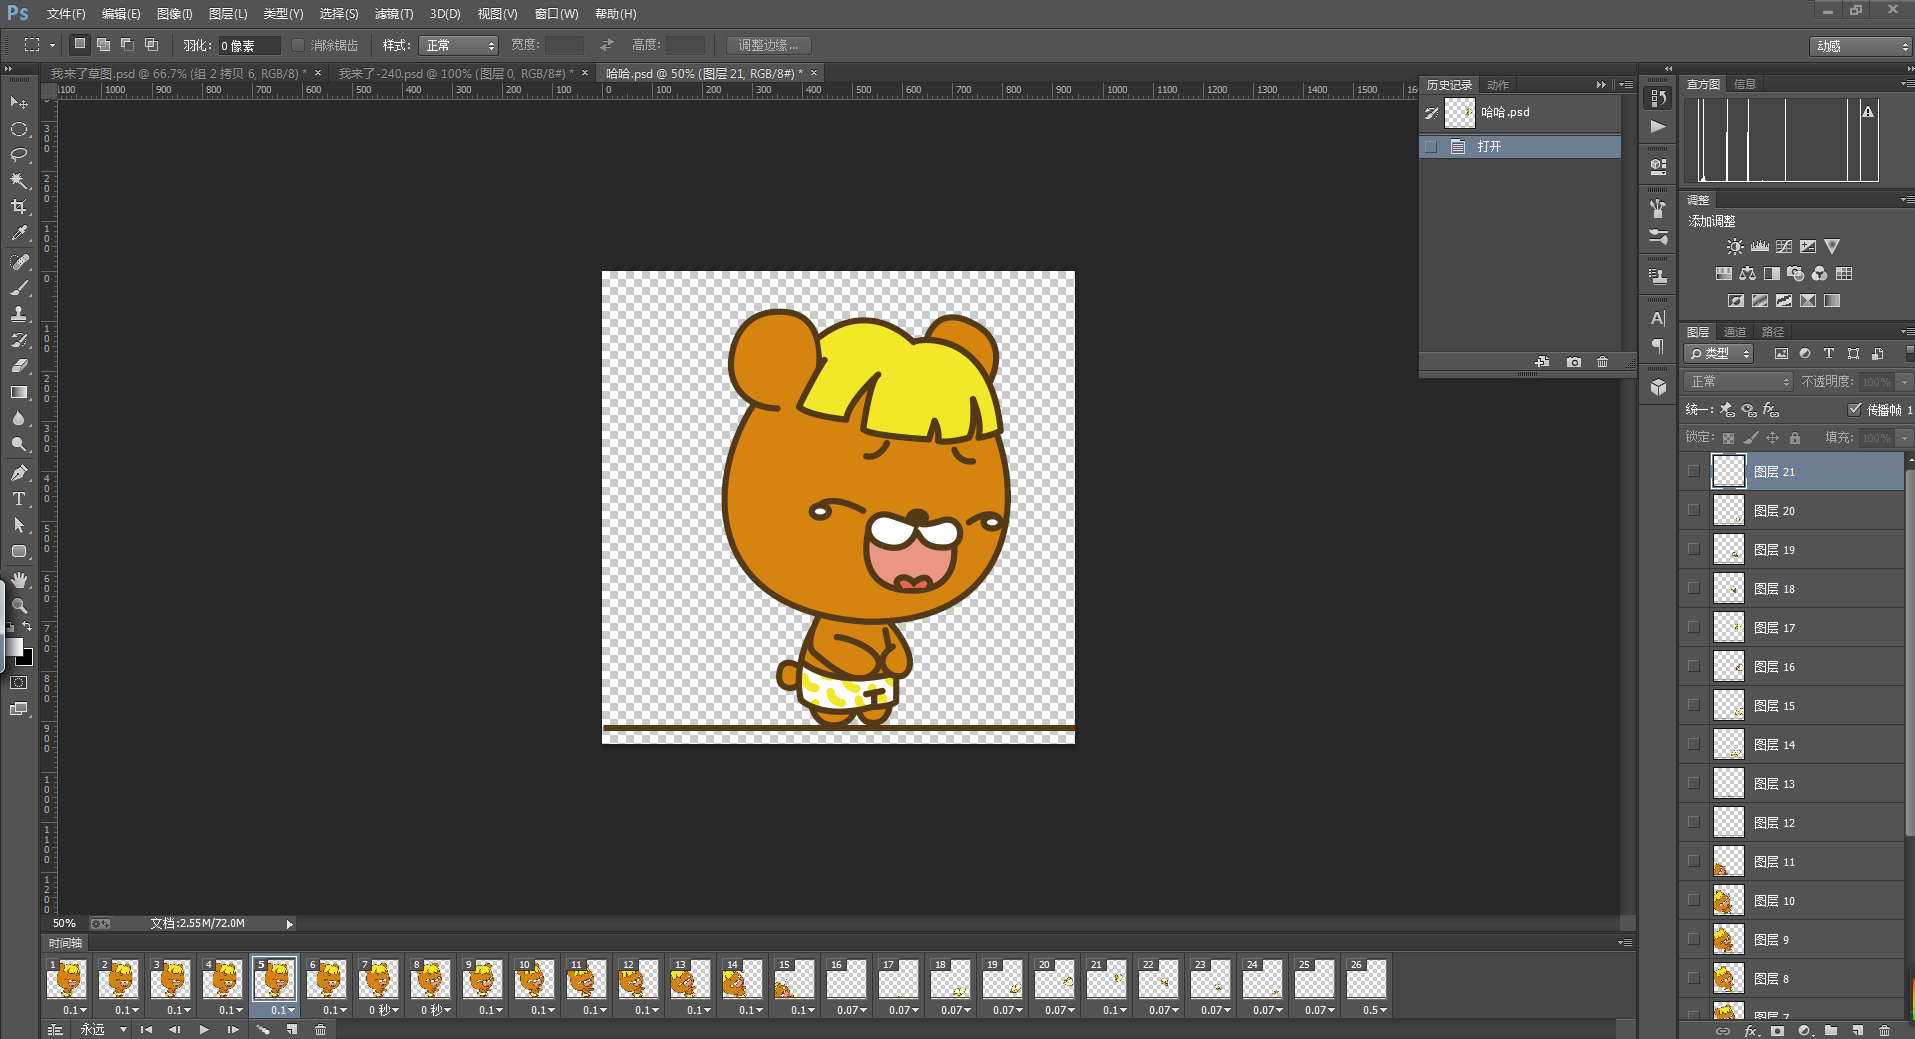This screenshot has width=1915, height=1039.
Task: Select the Pen tool
Action: 19,473
